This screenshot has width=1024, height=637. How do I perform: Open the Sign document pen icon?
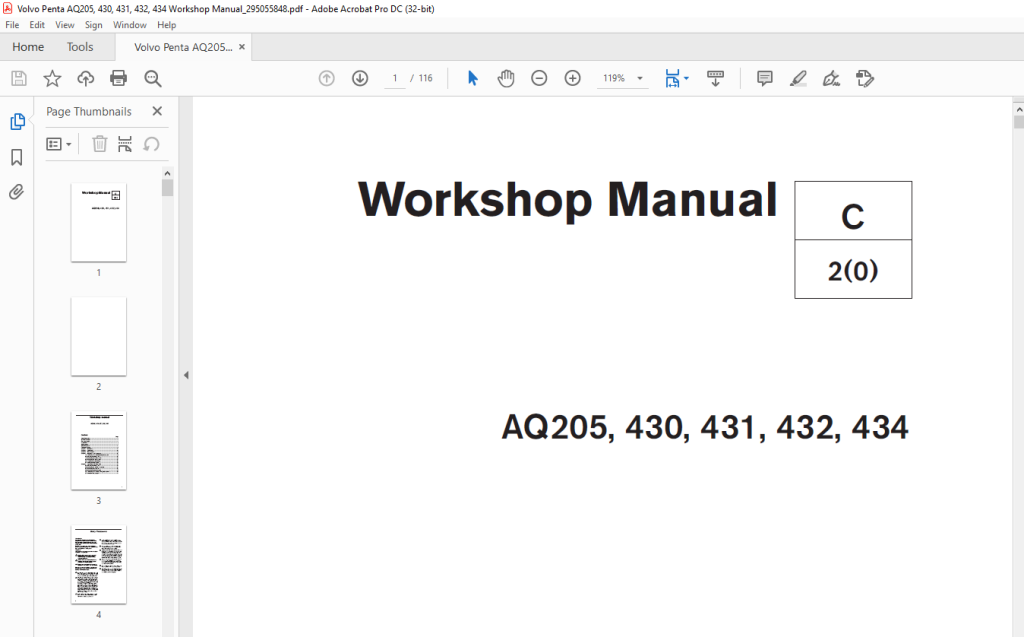(x=831, y=78)
